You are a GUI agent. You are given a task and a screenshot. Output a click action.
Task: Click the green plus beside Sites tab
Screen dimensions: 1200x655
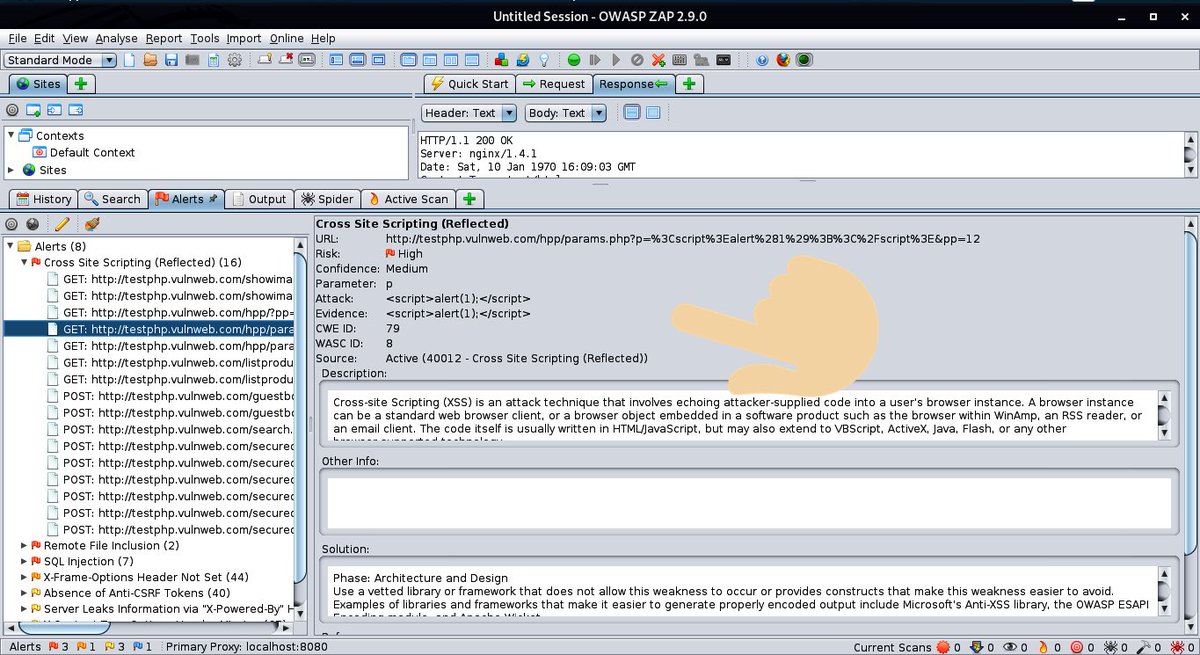tap(80, 84)
